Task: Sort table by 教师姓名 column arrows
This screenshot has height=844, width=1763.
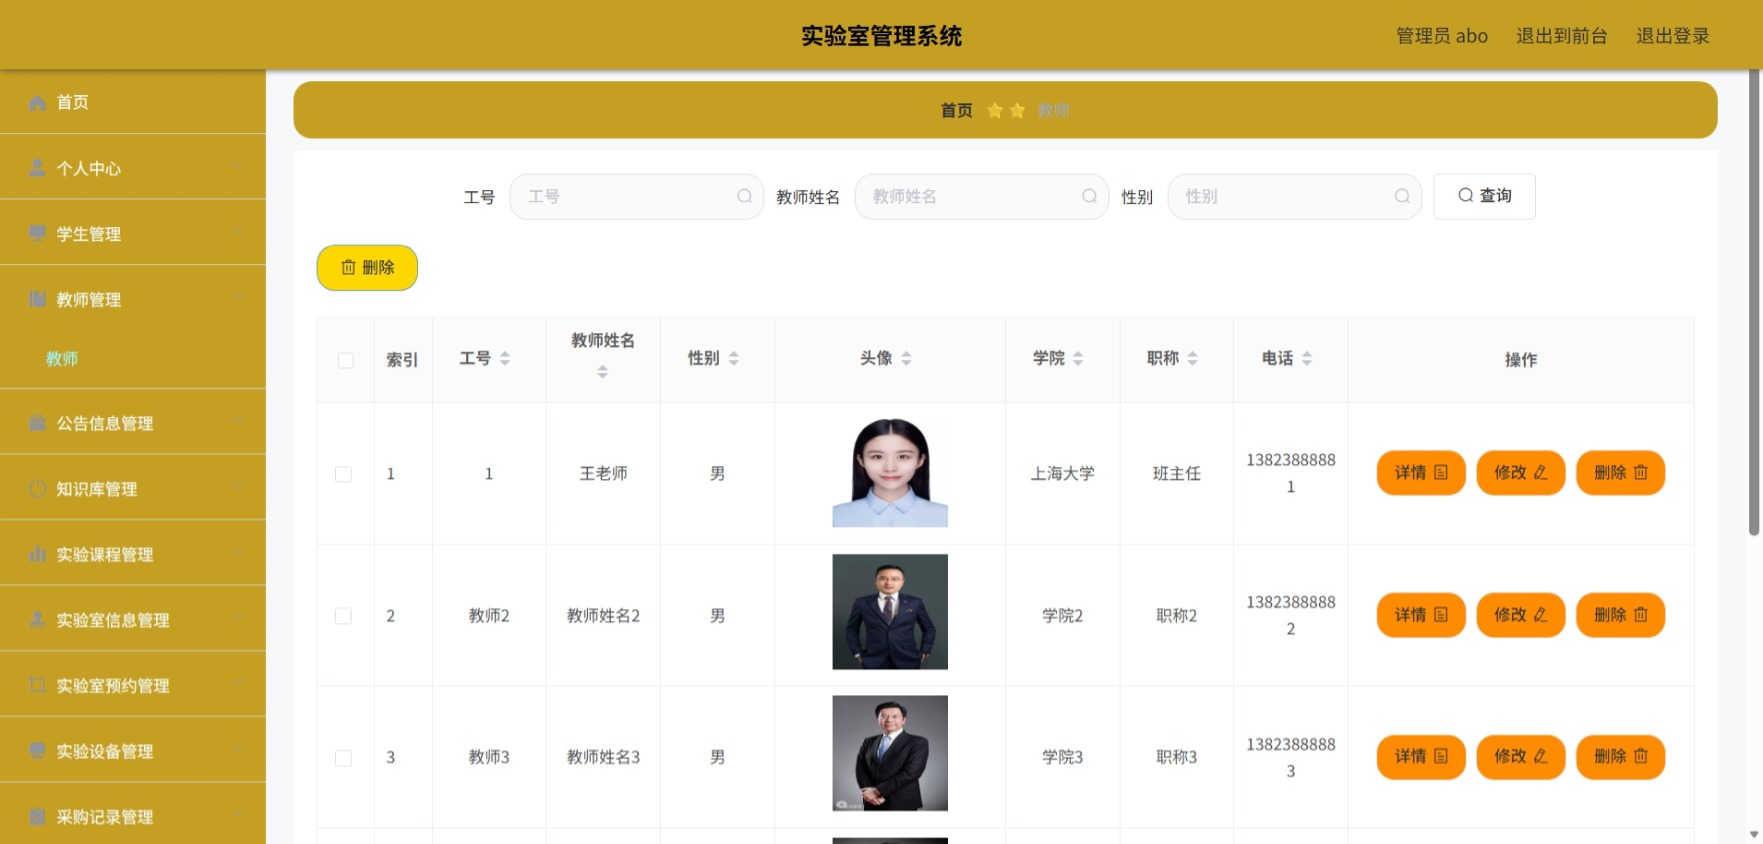Action: [602, 372]
